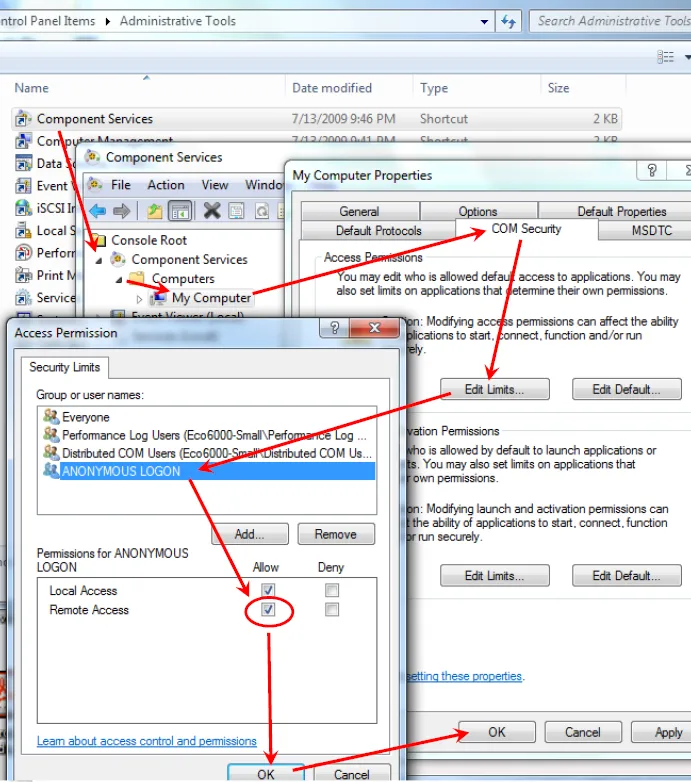
Task: Open the address bar history dropdown
Action: tap(484, 22)
